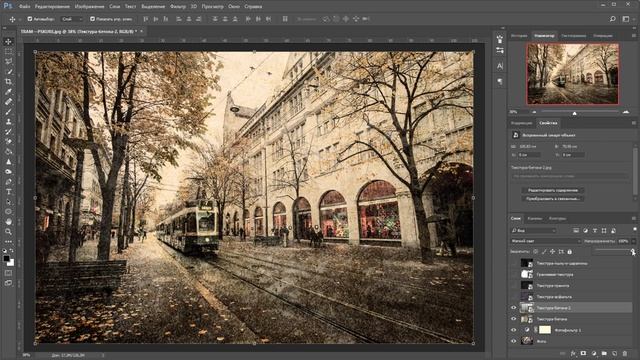The height and width of the screenshot is (360, 640).
Task: Select the Brush tool
Action: coord(8,111)
